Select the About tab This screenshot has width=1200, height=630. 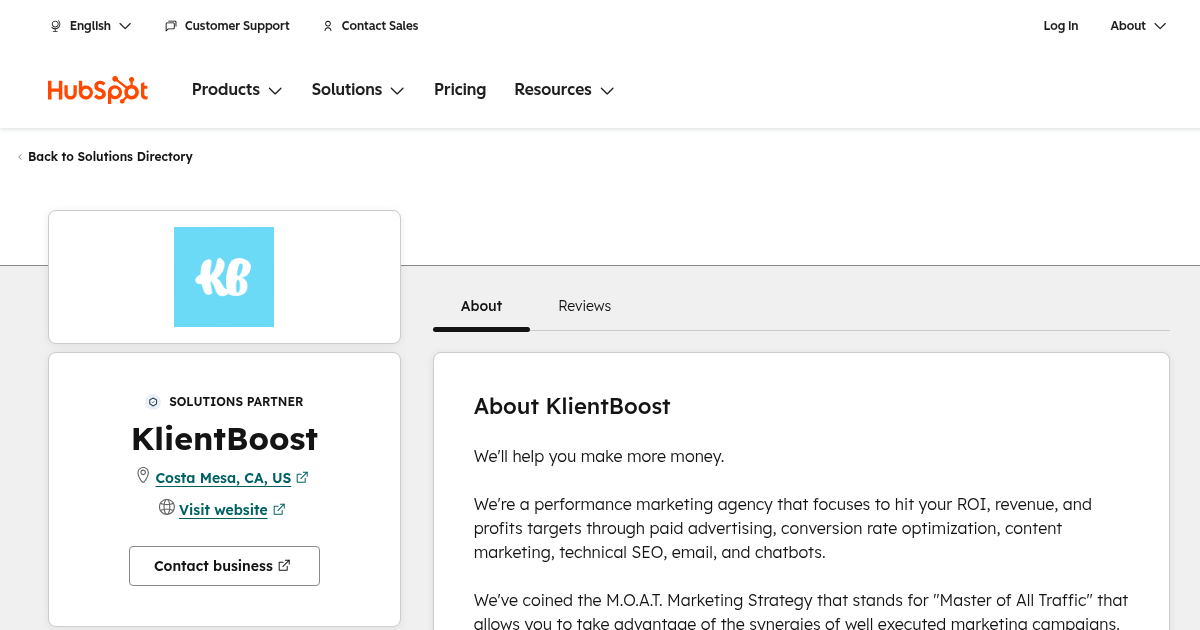tap(481, 306)
